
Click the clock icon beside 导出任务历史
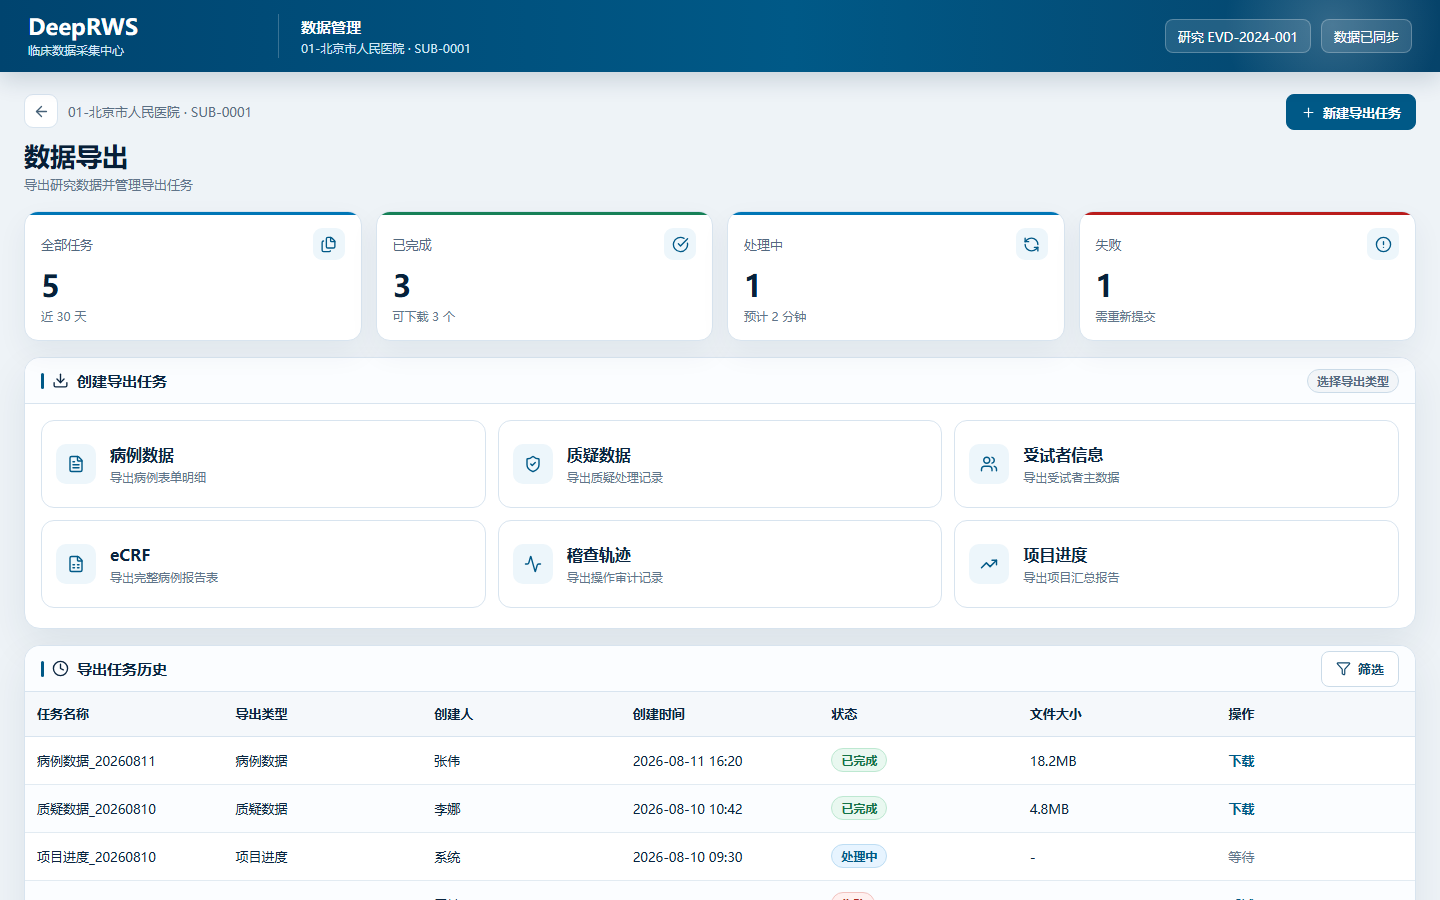click(x=60, y=669)
